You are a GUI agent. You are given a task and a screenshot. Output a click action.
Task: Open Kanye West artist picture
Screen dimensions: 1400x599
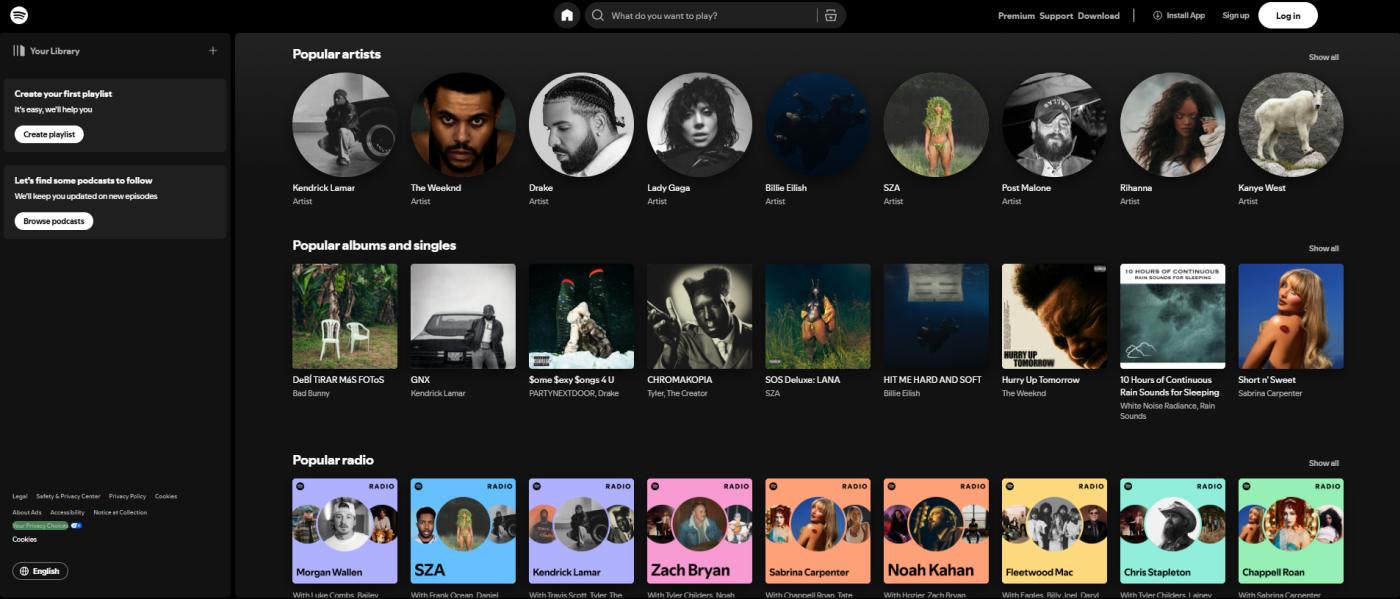(1291, 124)
